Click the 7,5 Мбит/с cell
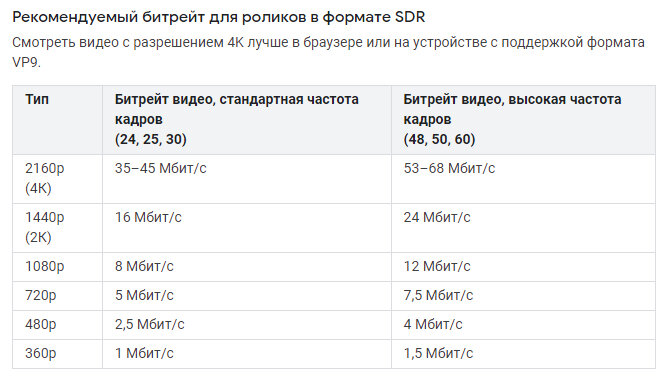This screenshot has width=670, height=387. 438,296
